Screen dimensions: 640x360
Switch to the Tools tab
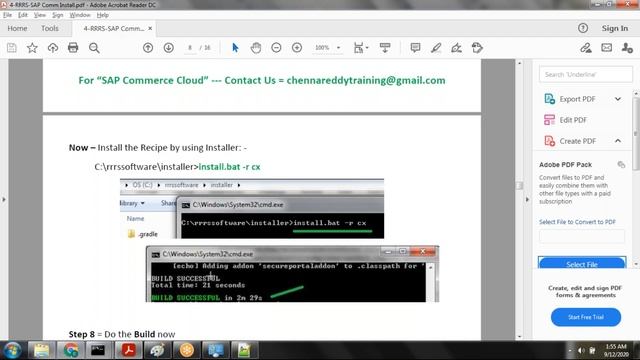[x=50, y=28]
